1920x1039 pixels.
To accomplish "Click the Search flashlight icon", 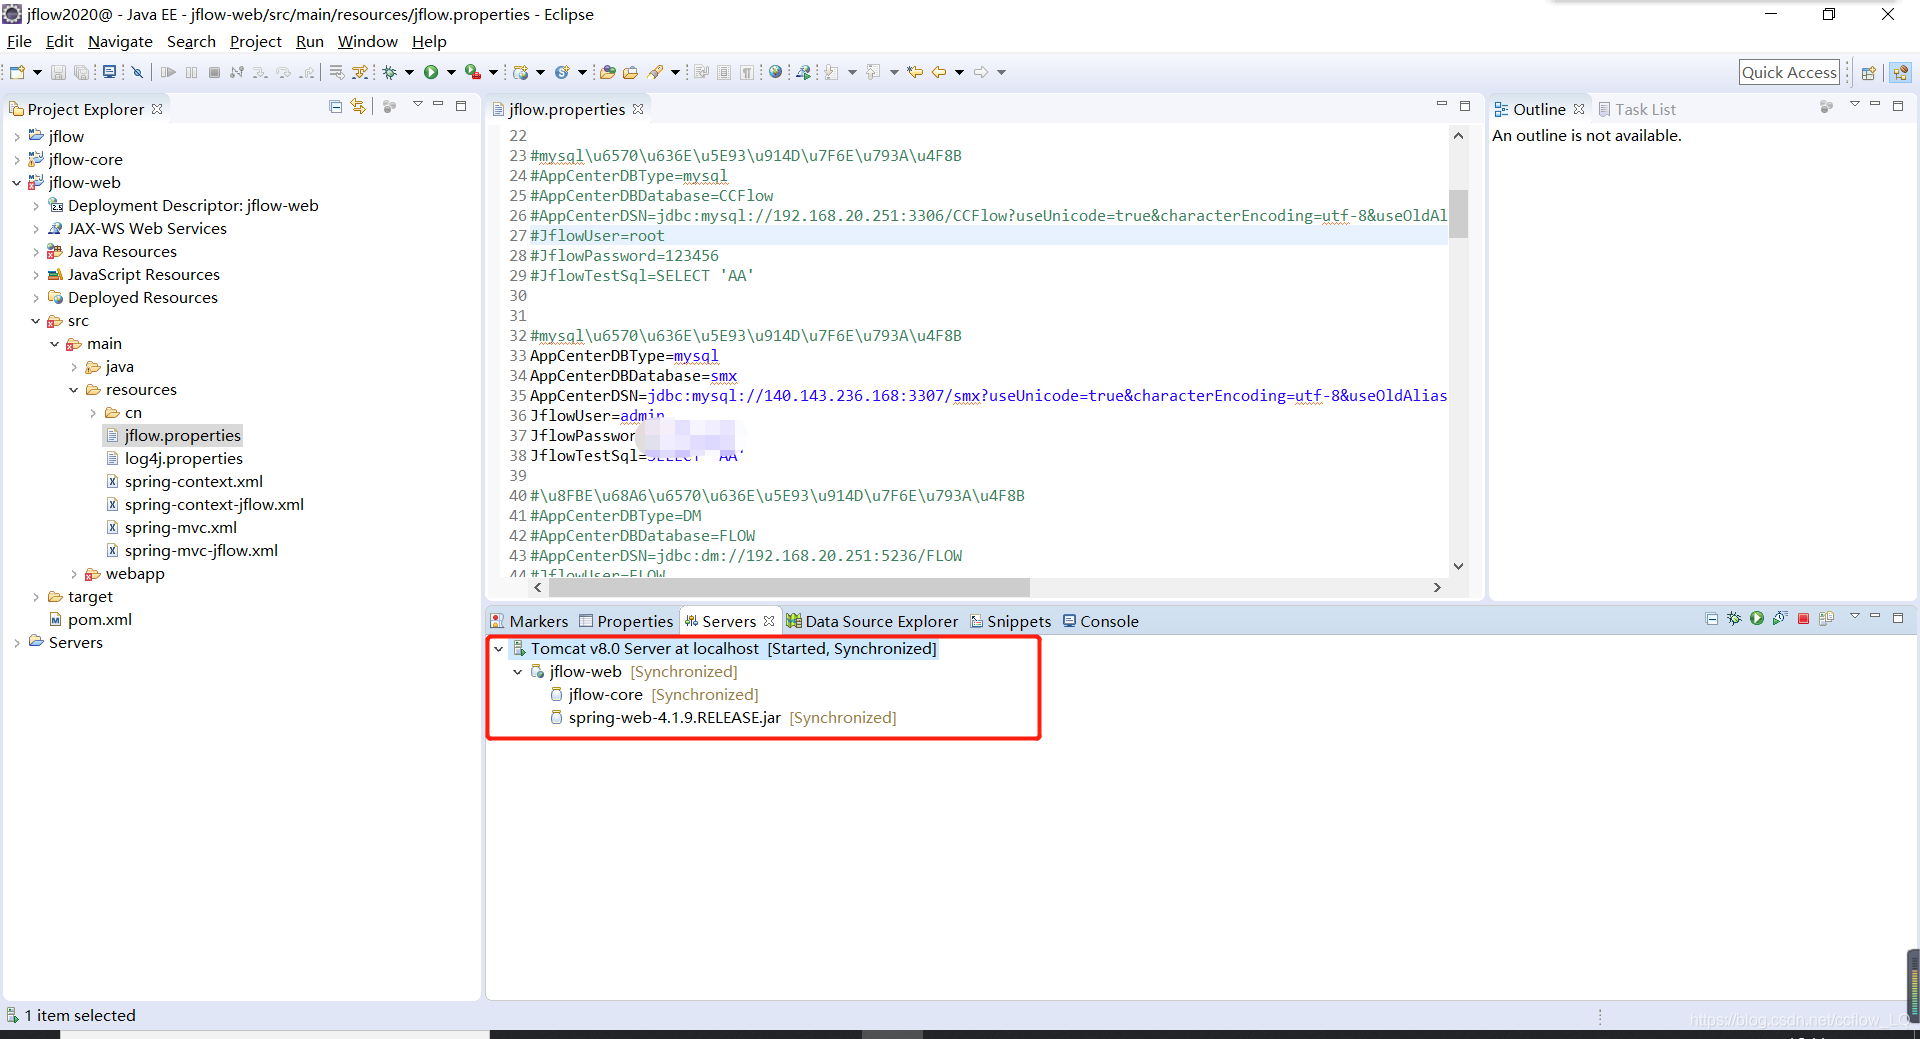I will (655, 72).
